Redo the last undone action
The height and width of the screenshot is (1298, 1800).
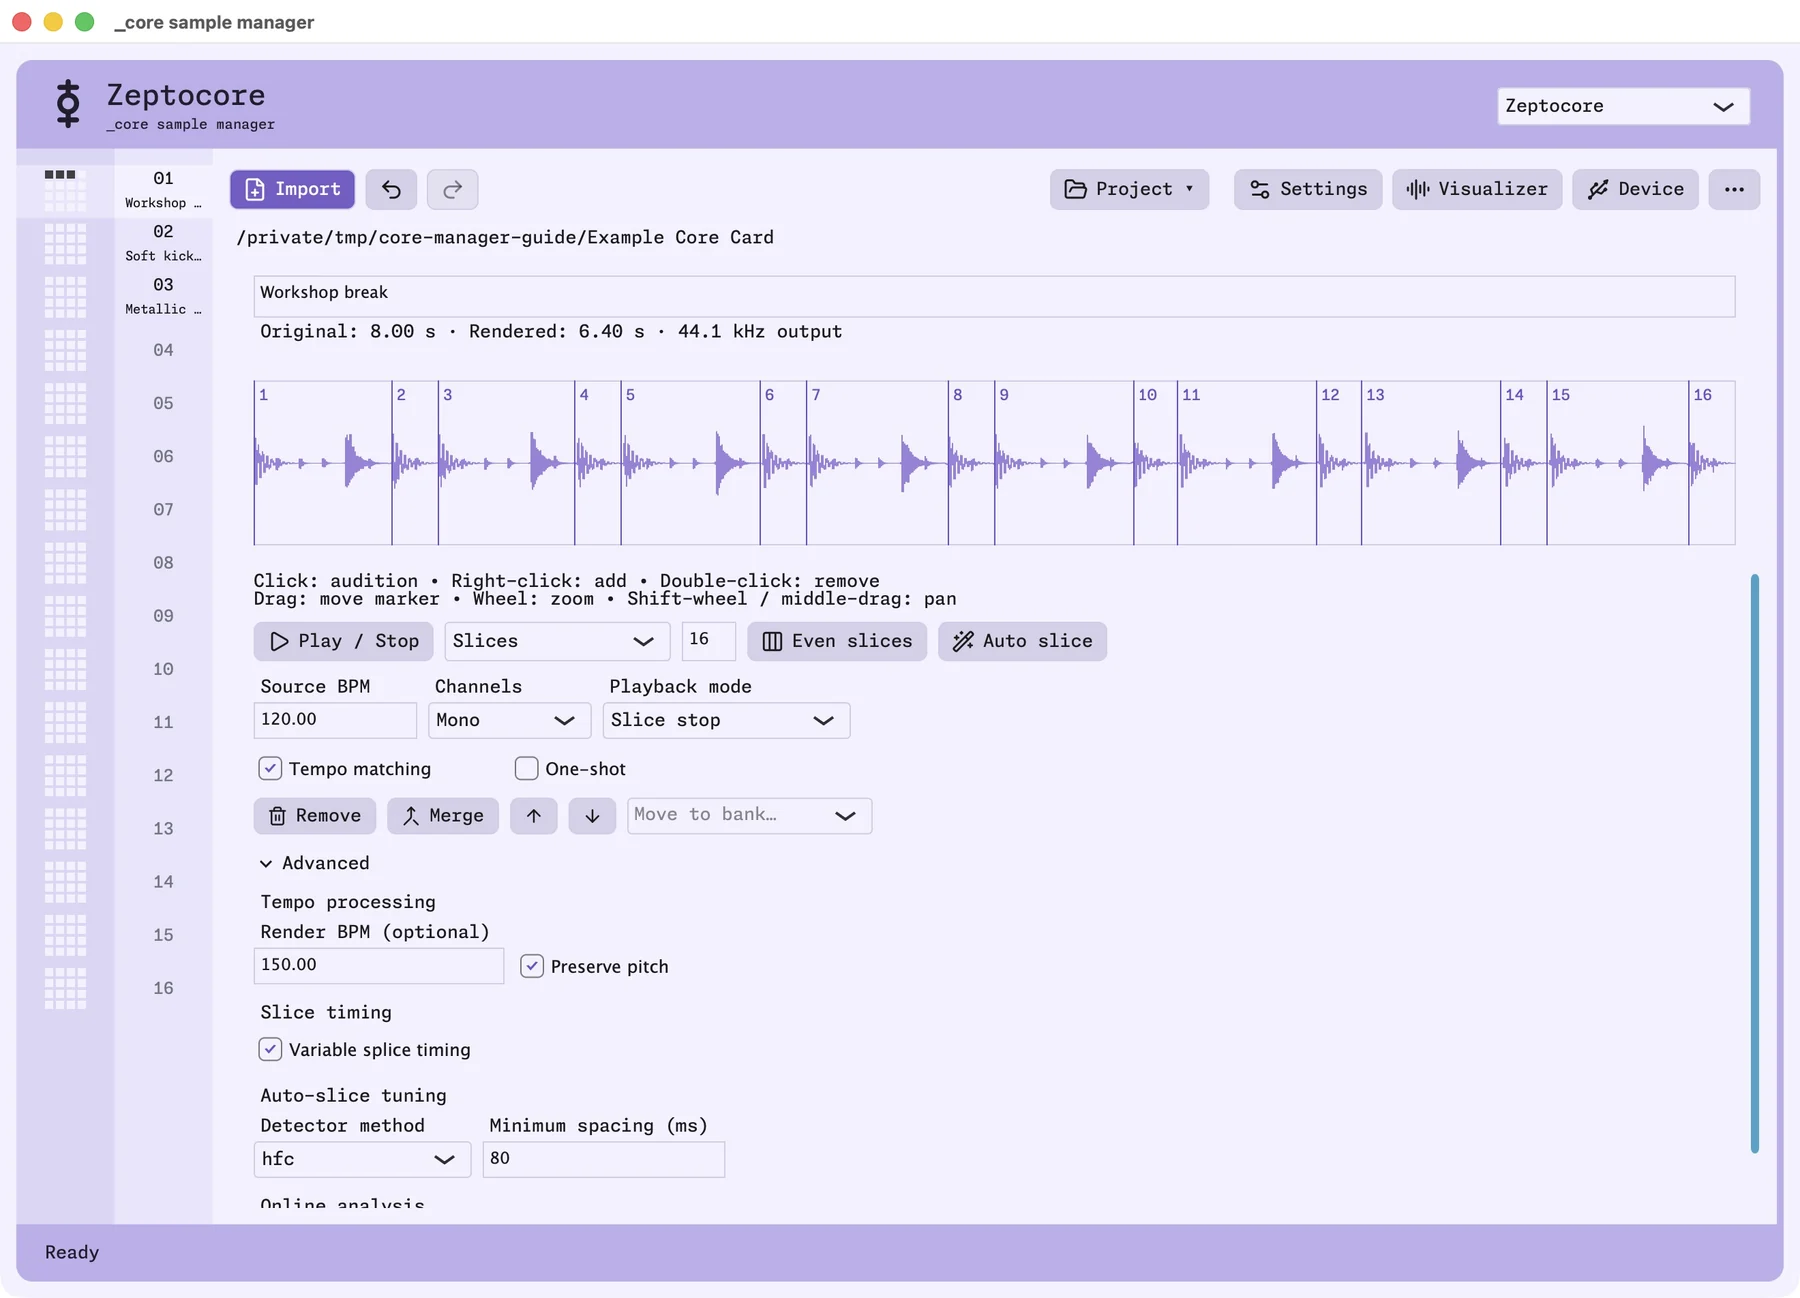(452, 189)
